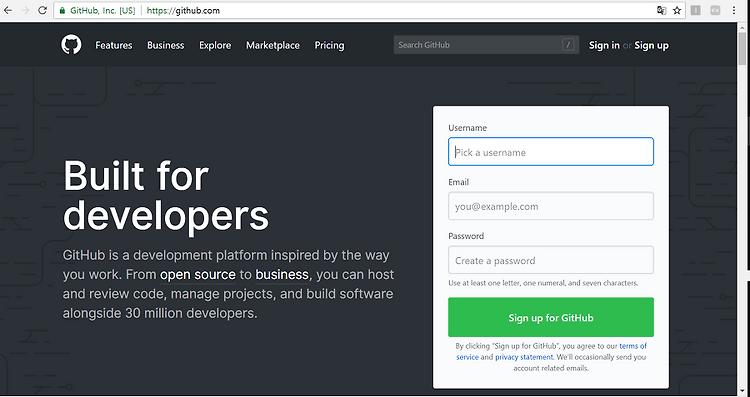
Task: Click the Password field label
Action: pos(466,236)
